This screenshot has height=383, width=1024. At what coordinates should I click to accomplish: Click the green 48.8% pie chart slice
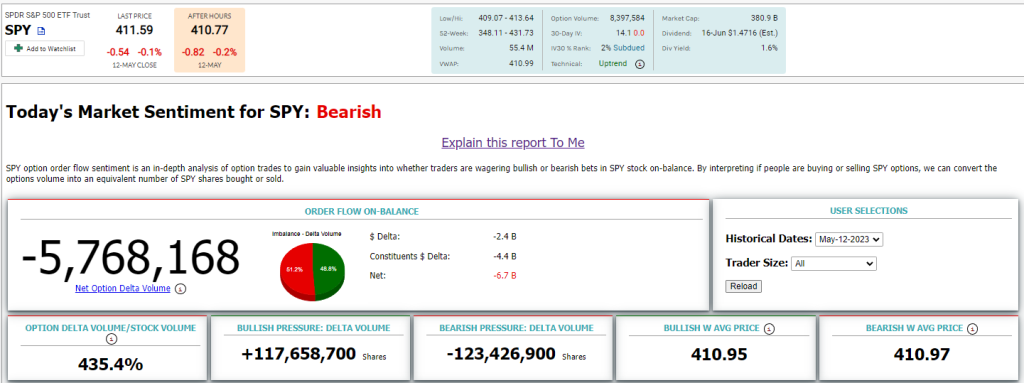tap(328, 269)
